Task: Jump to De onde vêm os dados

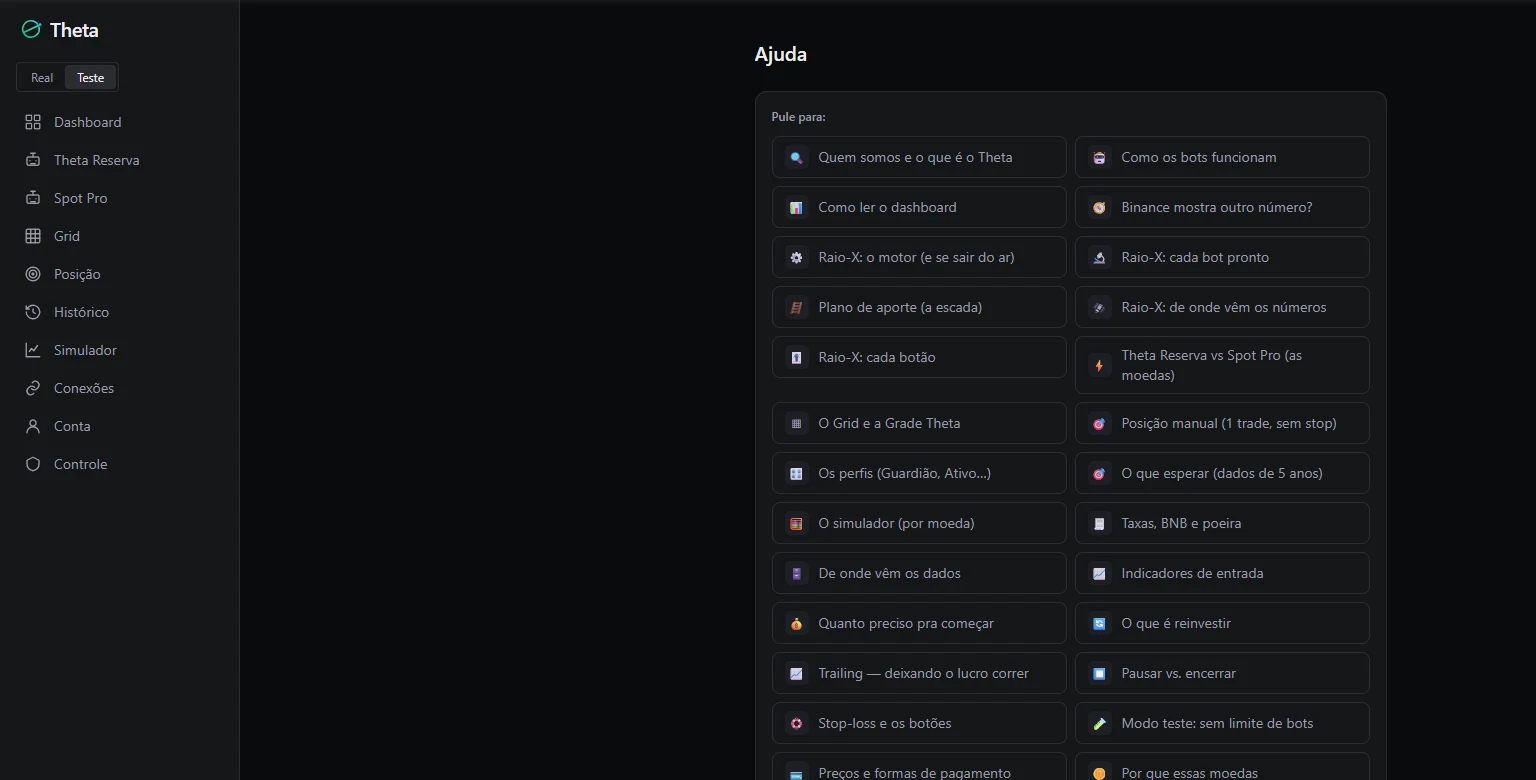Action: pos(919,573)
